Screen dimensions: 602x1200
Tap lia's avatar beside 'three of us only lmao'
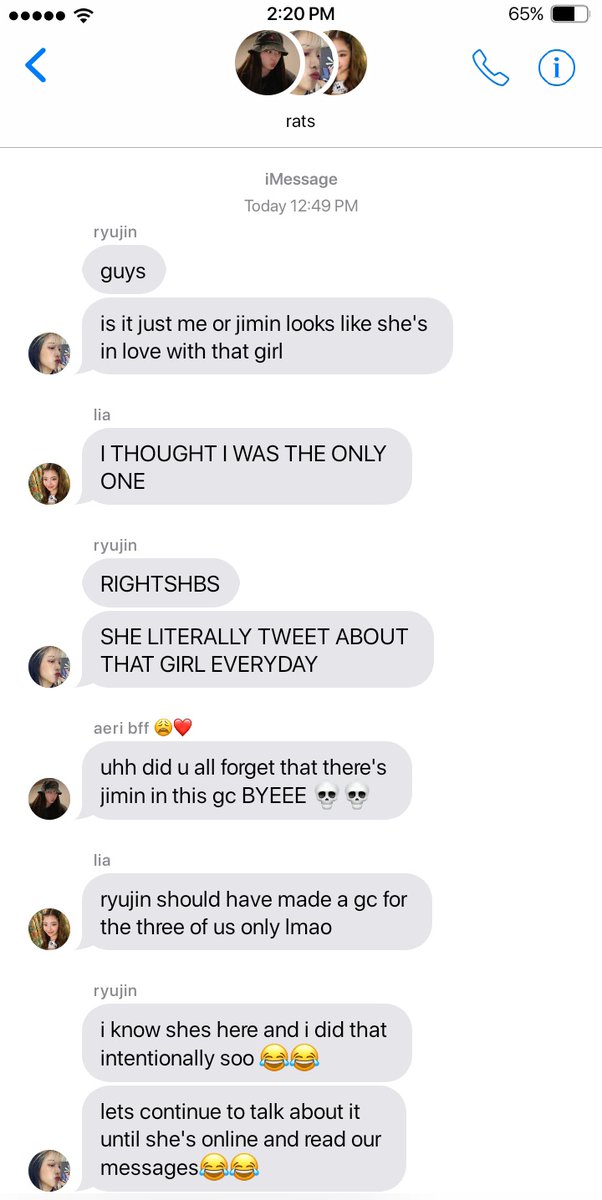49,929
